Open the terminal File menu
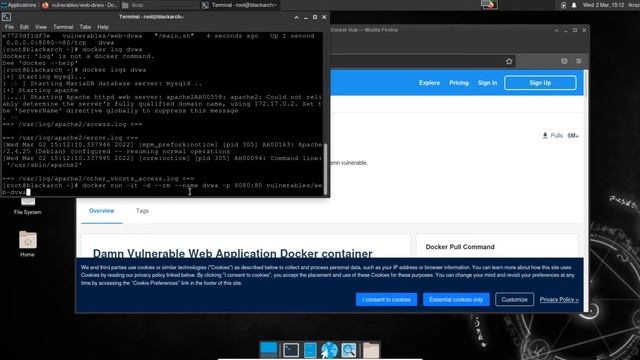The height and width of the screenshot is (360, 640). (x=9, y=27)
